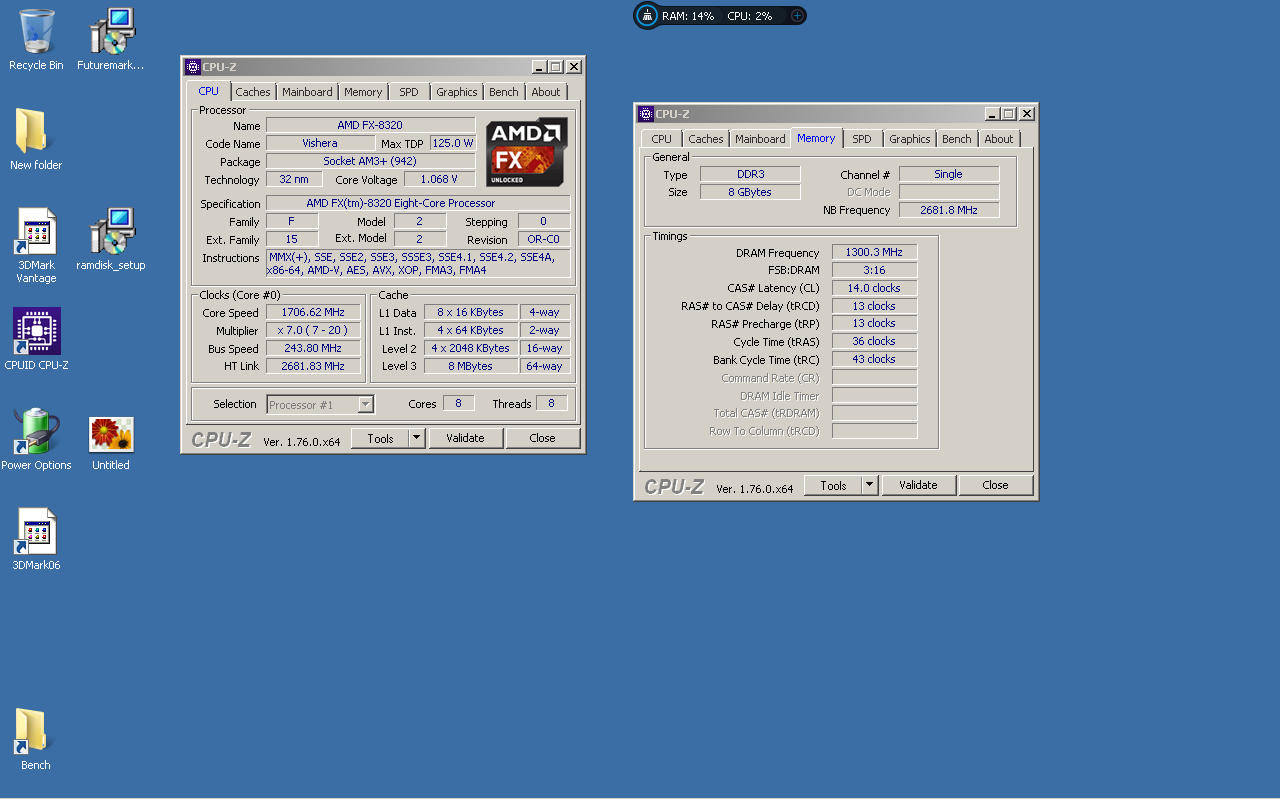Click the empty Command Rate (CR) field
The height and width of the screenshot is (800, 1280).
tap(874, 377)
